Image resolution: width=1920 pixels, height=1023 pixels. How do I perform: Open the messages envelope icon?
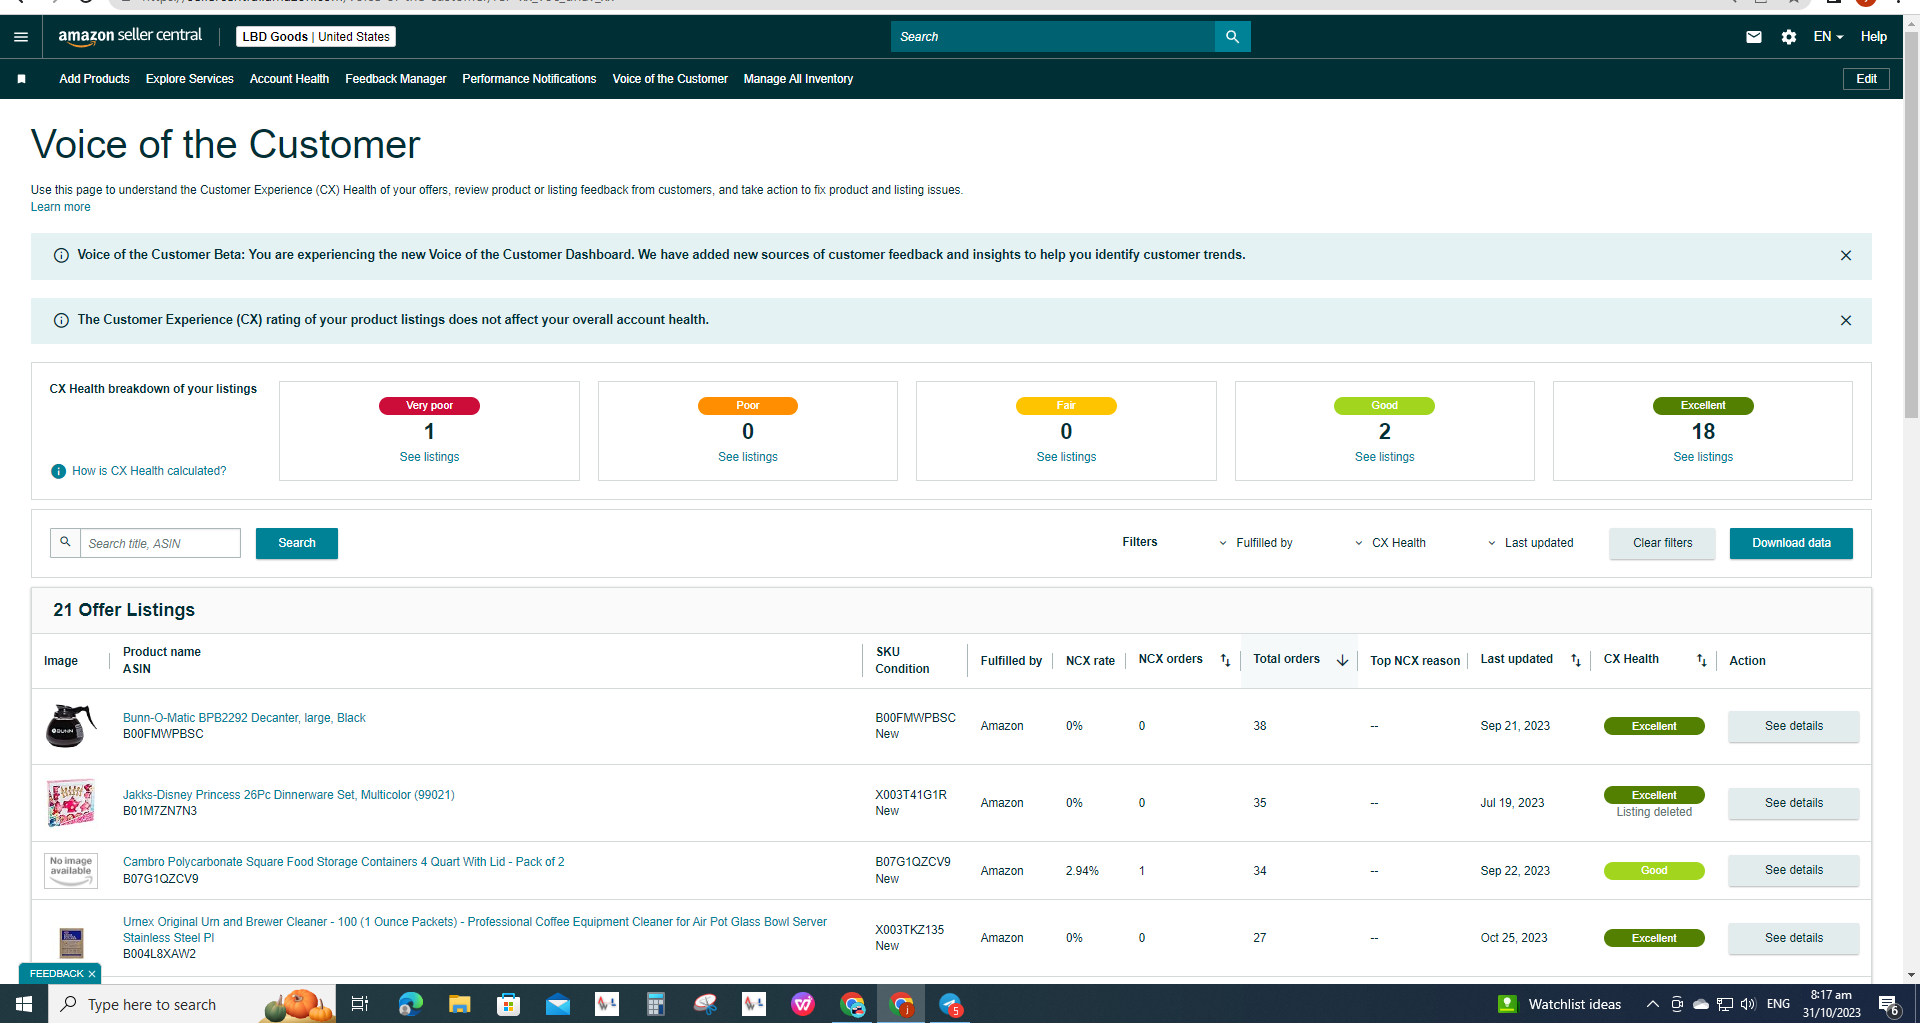click(x=1754, y=37)
